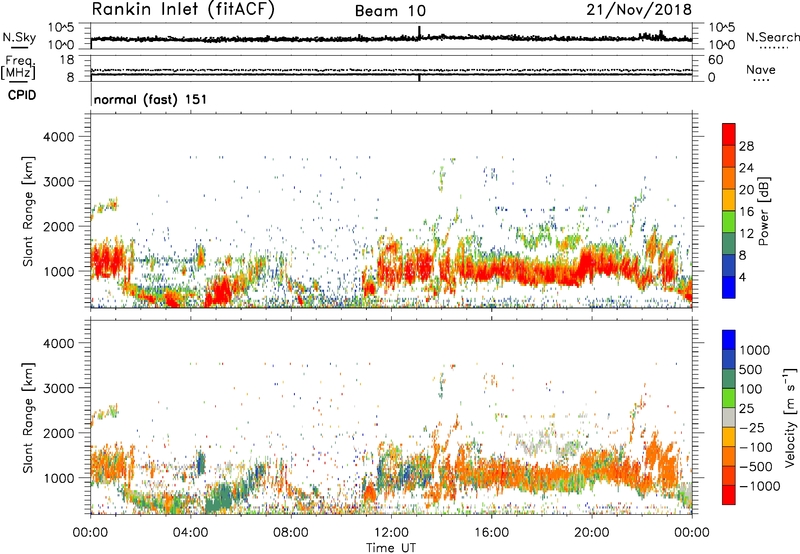Click the 'CPID' label
This screenshot has height=554, width=800.
22,95
